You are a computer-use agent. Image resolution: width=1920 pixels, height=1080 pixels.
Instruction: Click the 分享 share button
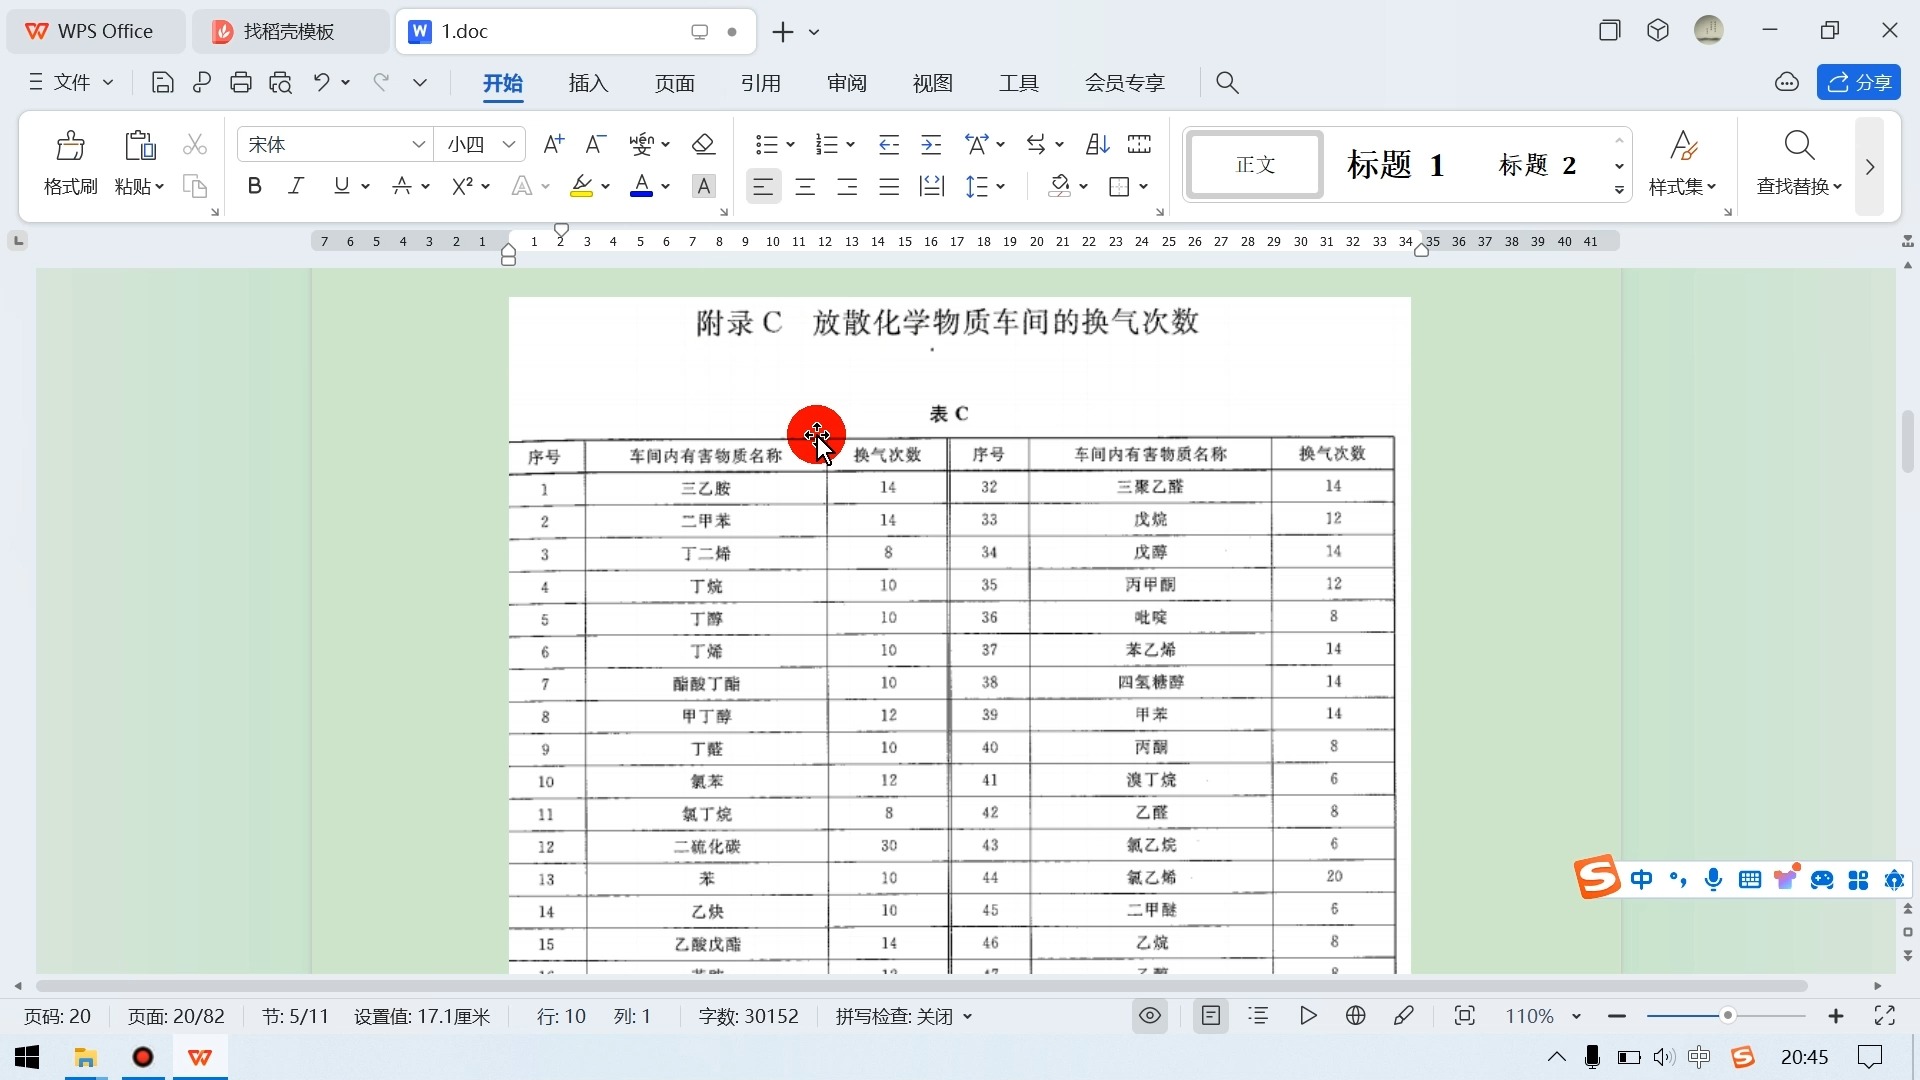tap(1859, 83)
